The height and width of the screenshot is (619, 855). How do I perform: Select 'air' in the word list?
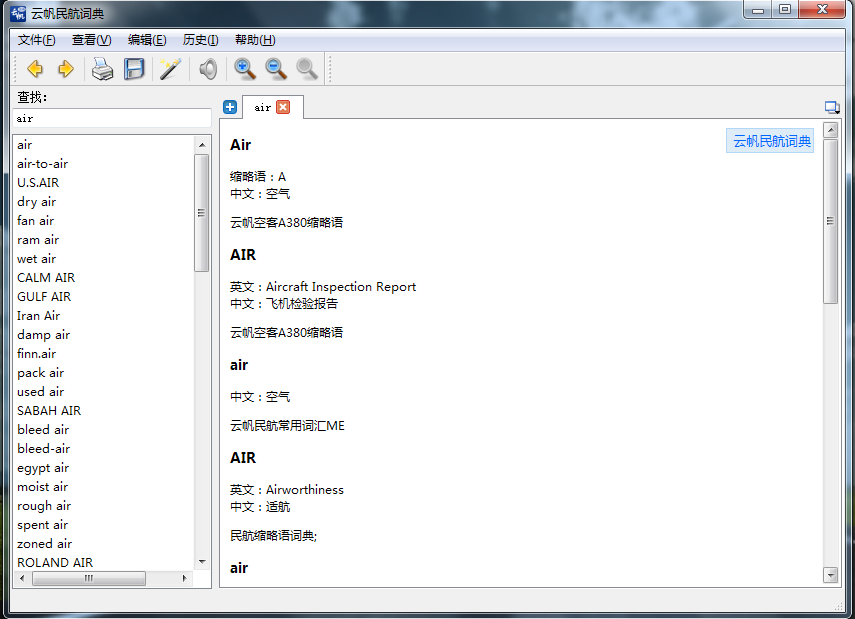(x=104, y=145)
